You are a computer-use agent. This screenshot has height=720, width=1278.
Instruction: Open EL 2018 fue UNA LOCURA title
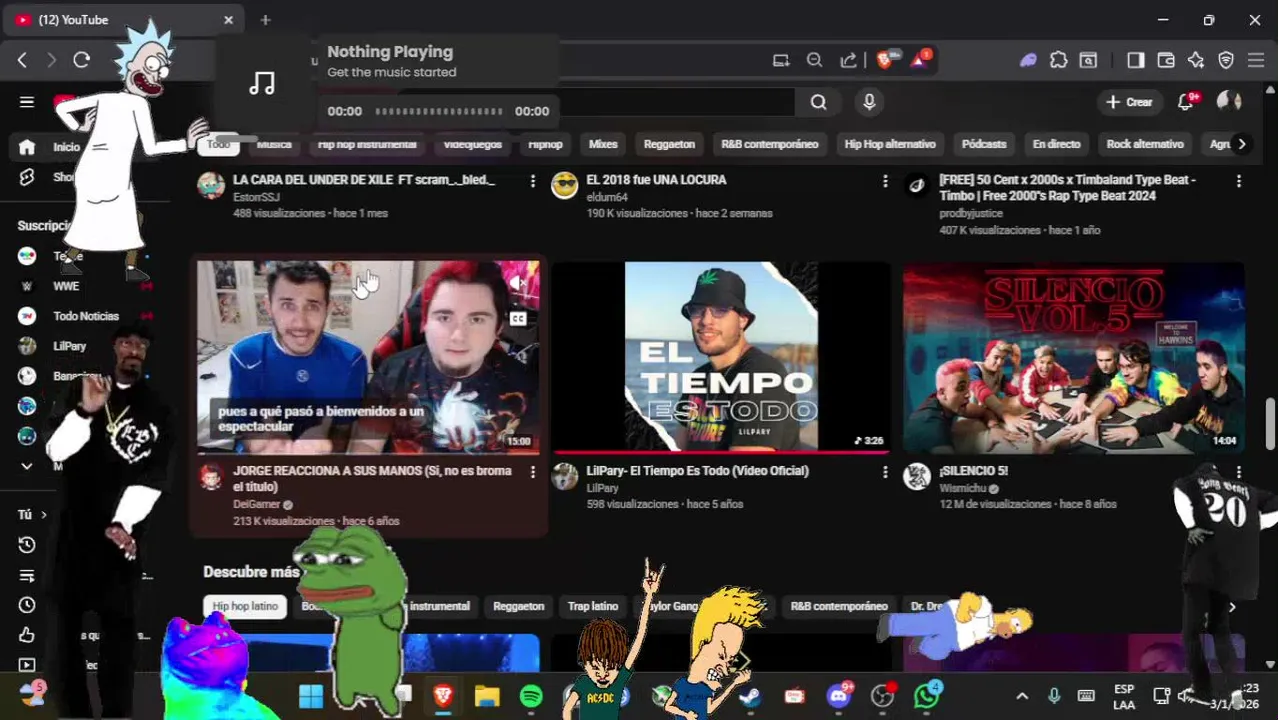tap(656, 180)
